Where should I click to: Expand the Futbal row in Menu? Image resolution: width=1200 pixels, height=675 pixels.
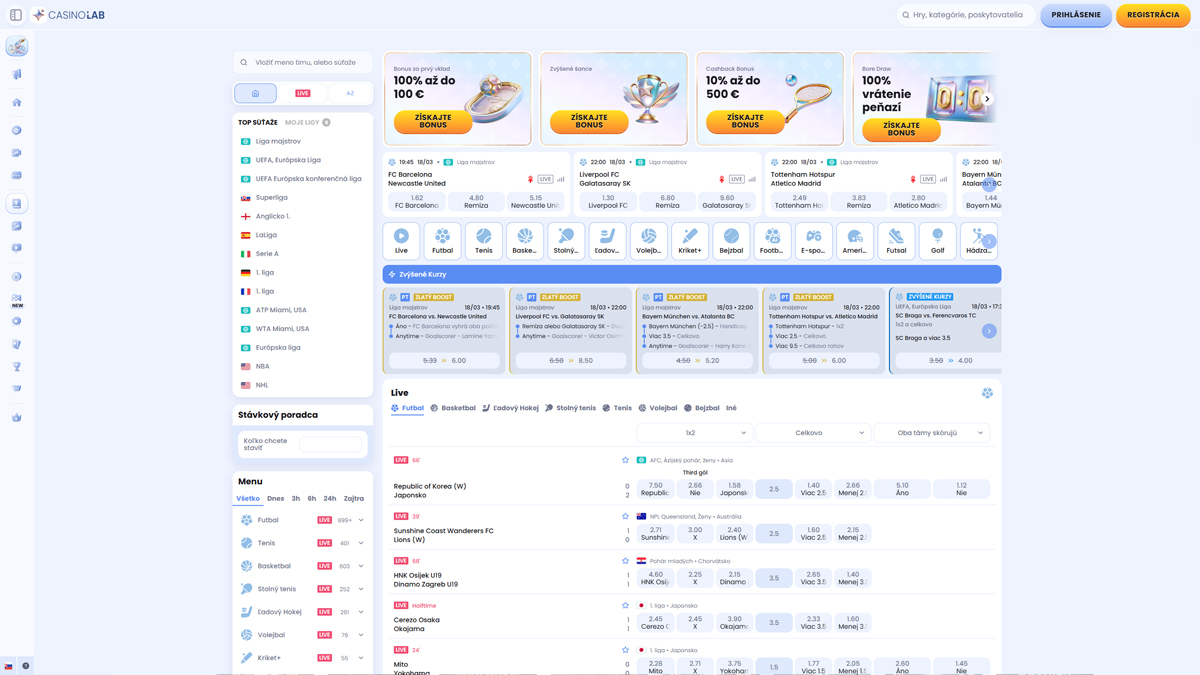(x=361, y=520)
